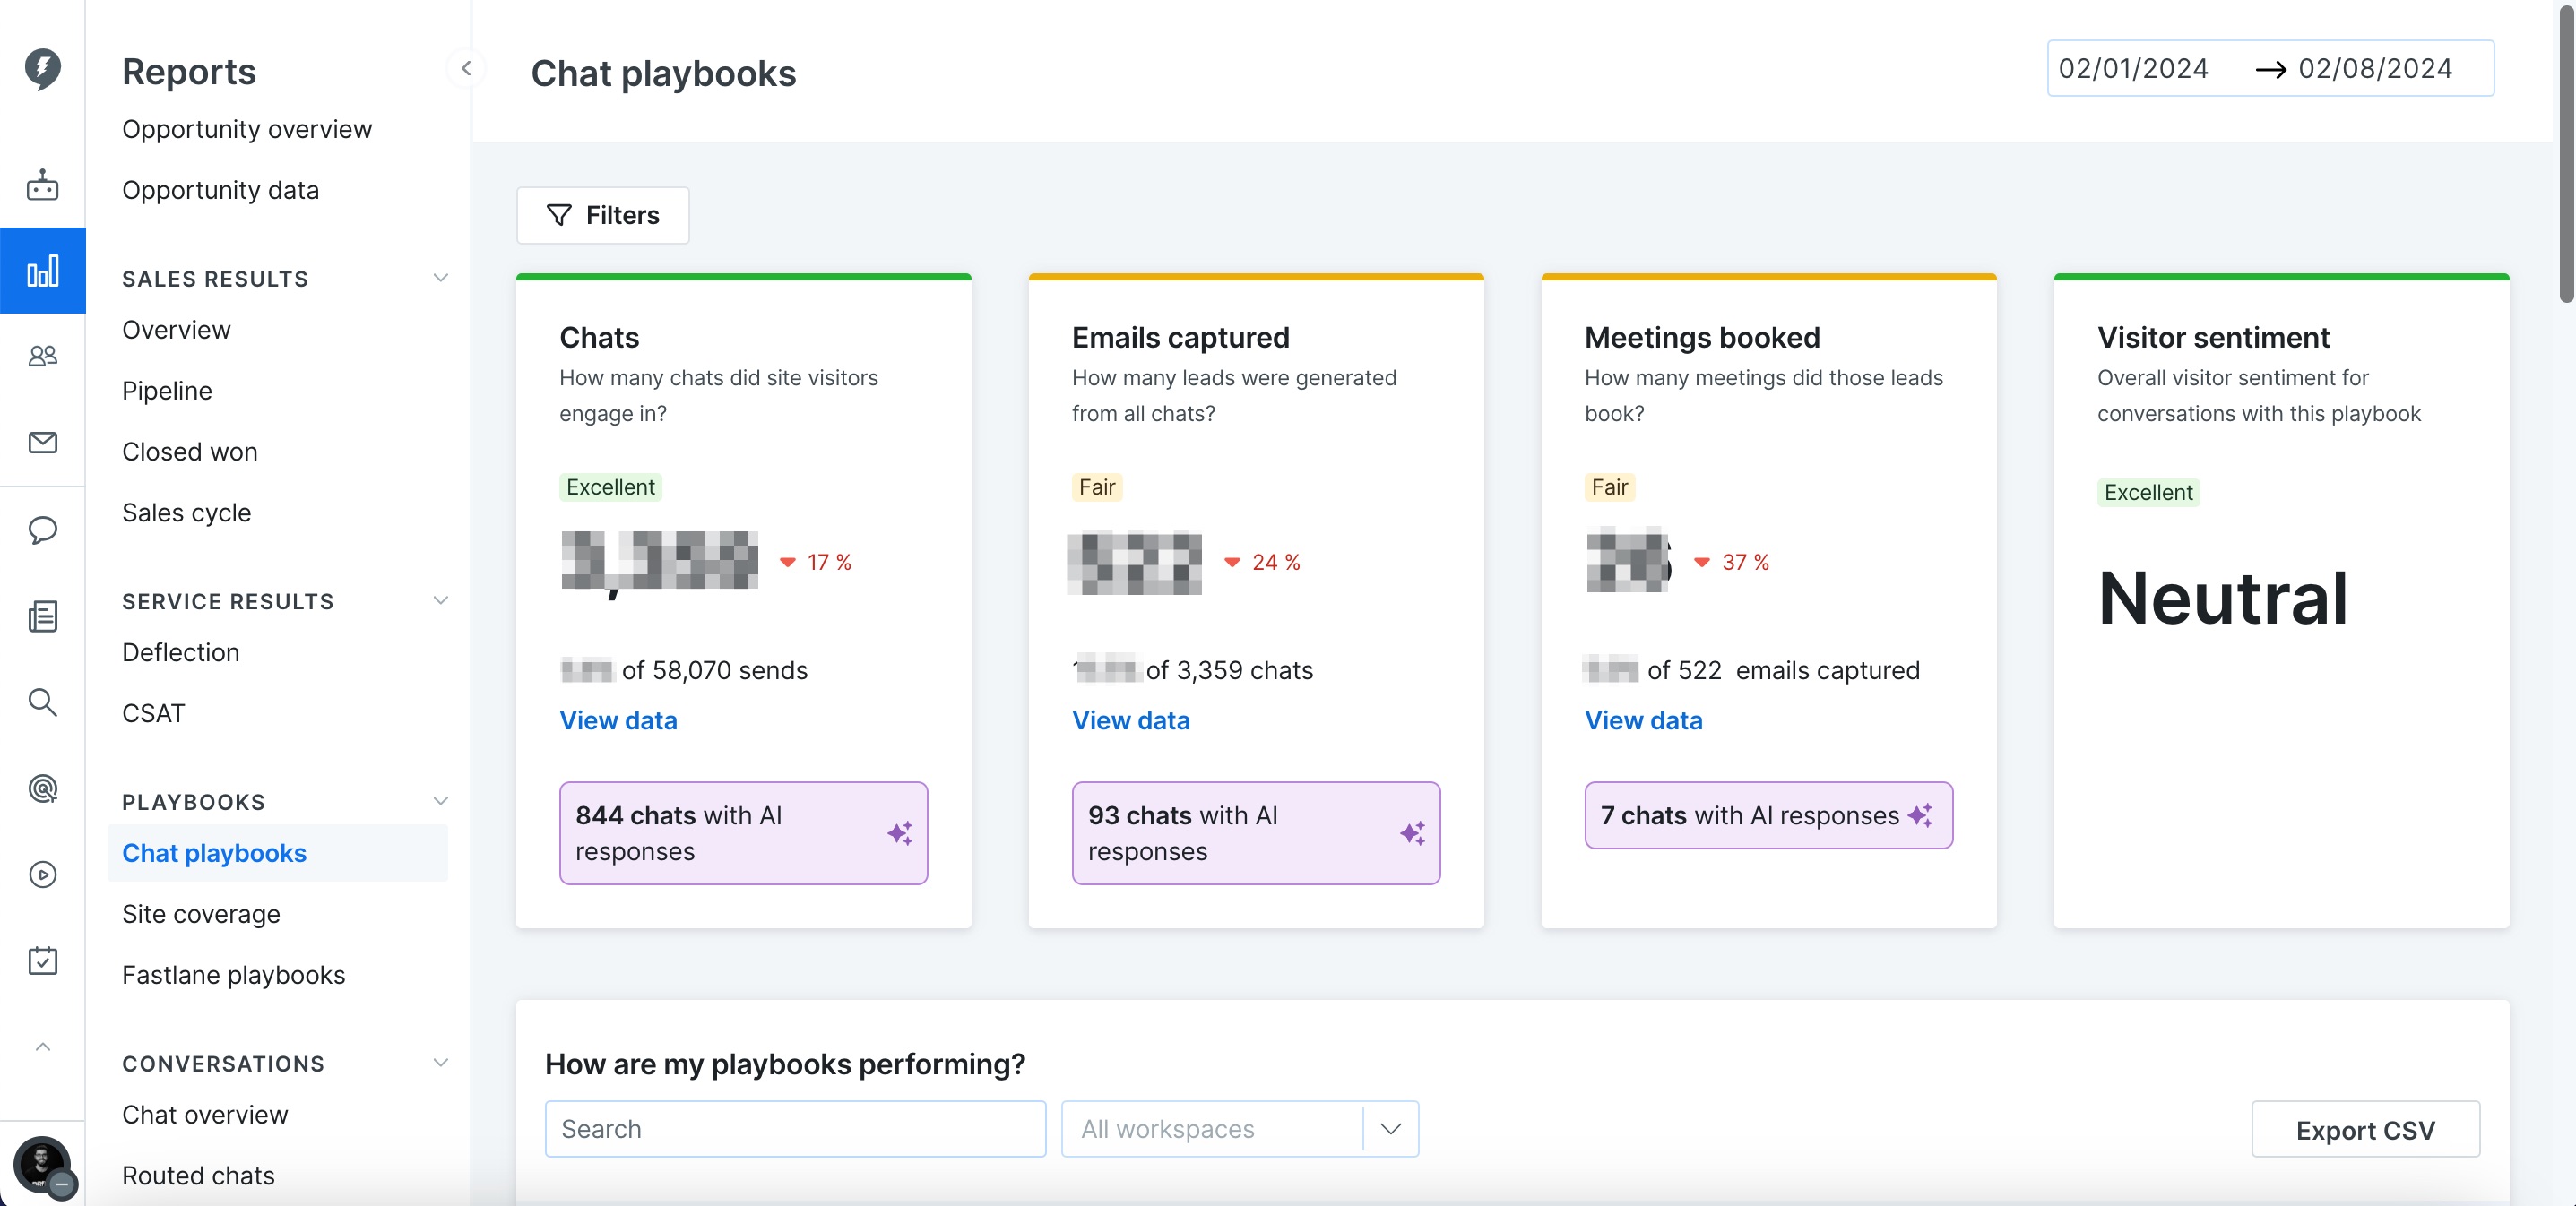This screenshot has width=2576, height=1206.
Task: Click sparkle icon in 844 chats card
Action: [900, 833]
